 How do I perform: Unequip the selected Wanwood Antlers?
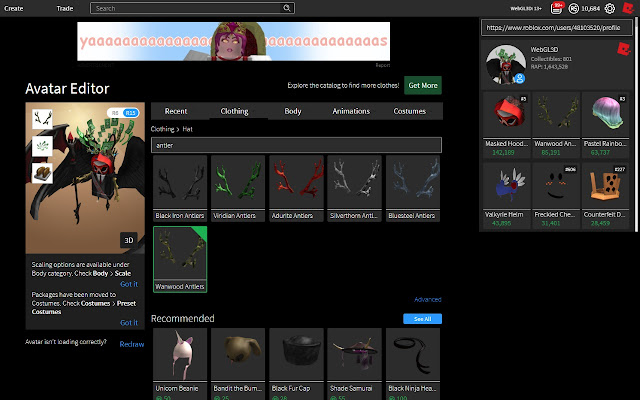click(180, 259)
